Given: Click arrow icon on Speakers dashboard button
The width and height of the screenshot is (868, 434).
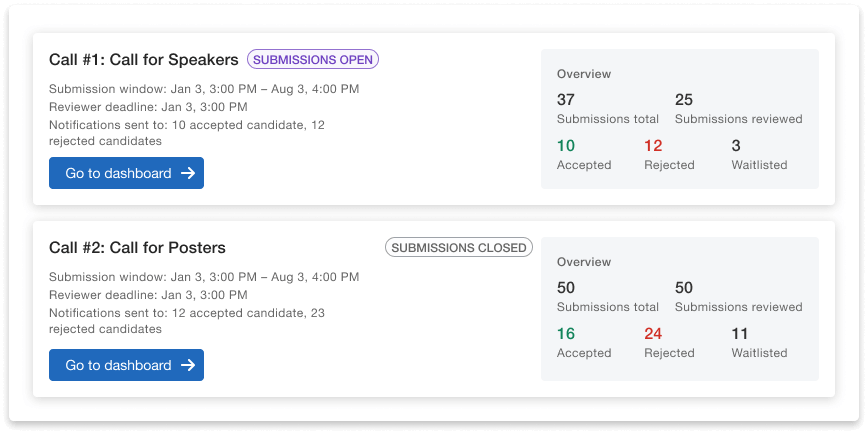Looking at the screenshot, I should [x=188, y=173].
